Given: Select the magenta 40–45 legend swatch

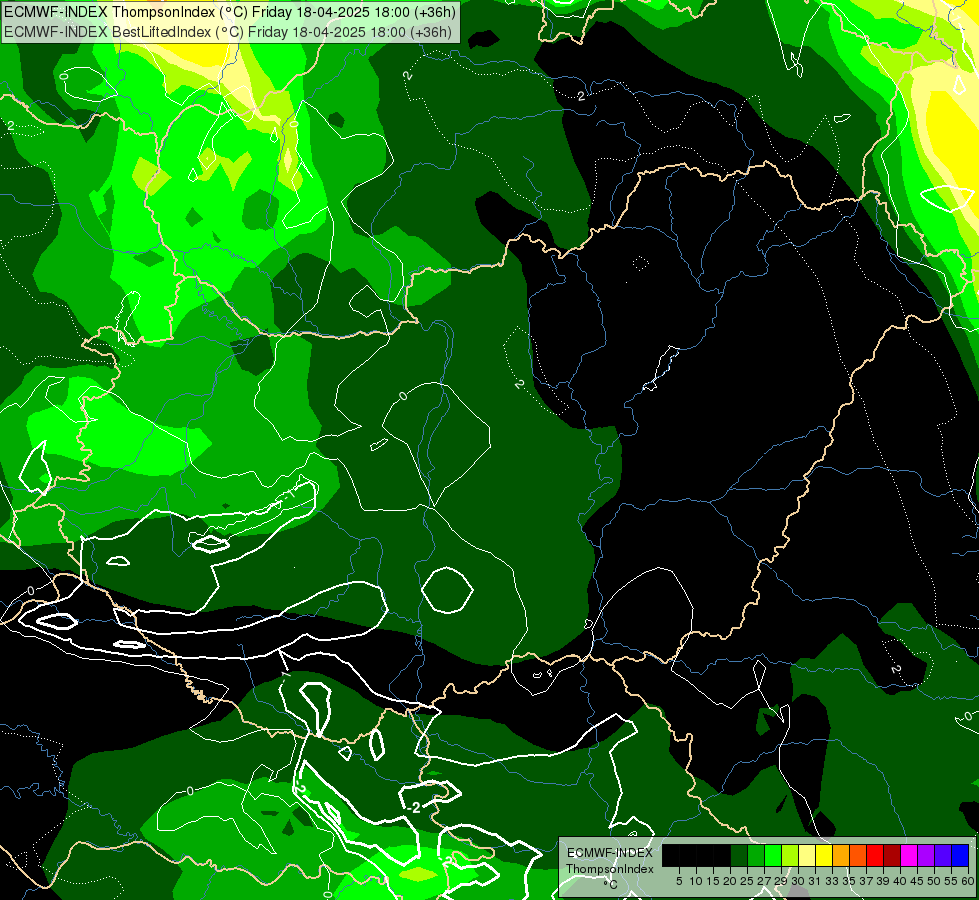Looking at the screenshot, I should pyautogui.click(x=909, y=855).
